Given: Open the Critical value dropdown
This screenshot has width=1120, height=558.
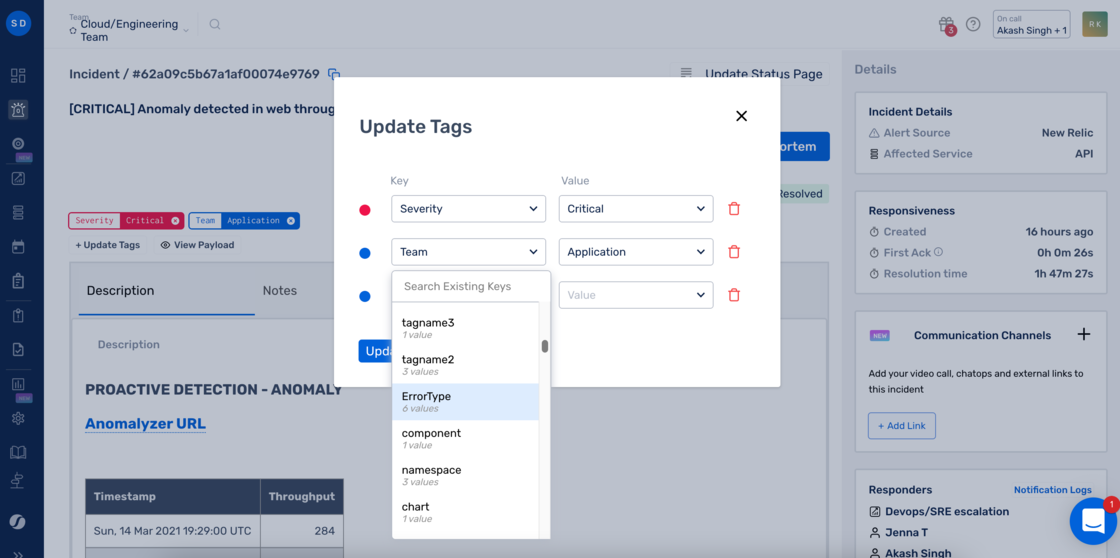Looking at the screenshot, I should (x=636, y=209).
